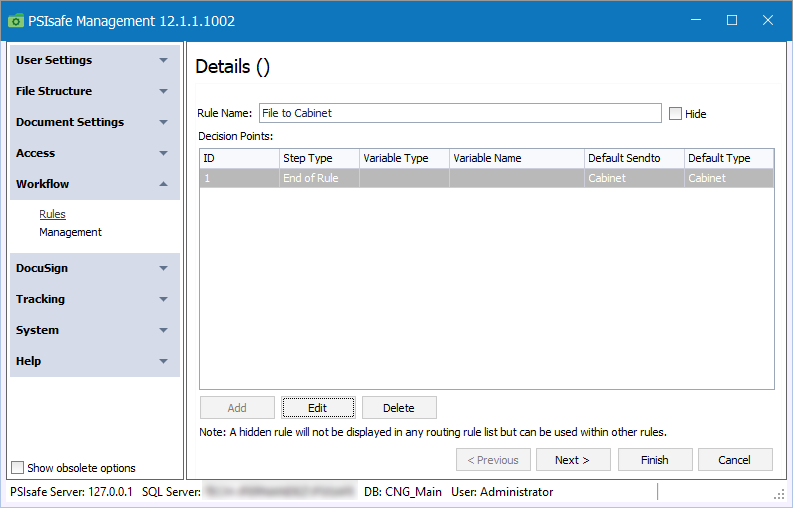Sort by the ID column header
This screenshot has width=793, height=508.
tap(239, 158)
